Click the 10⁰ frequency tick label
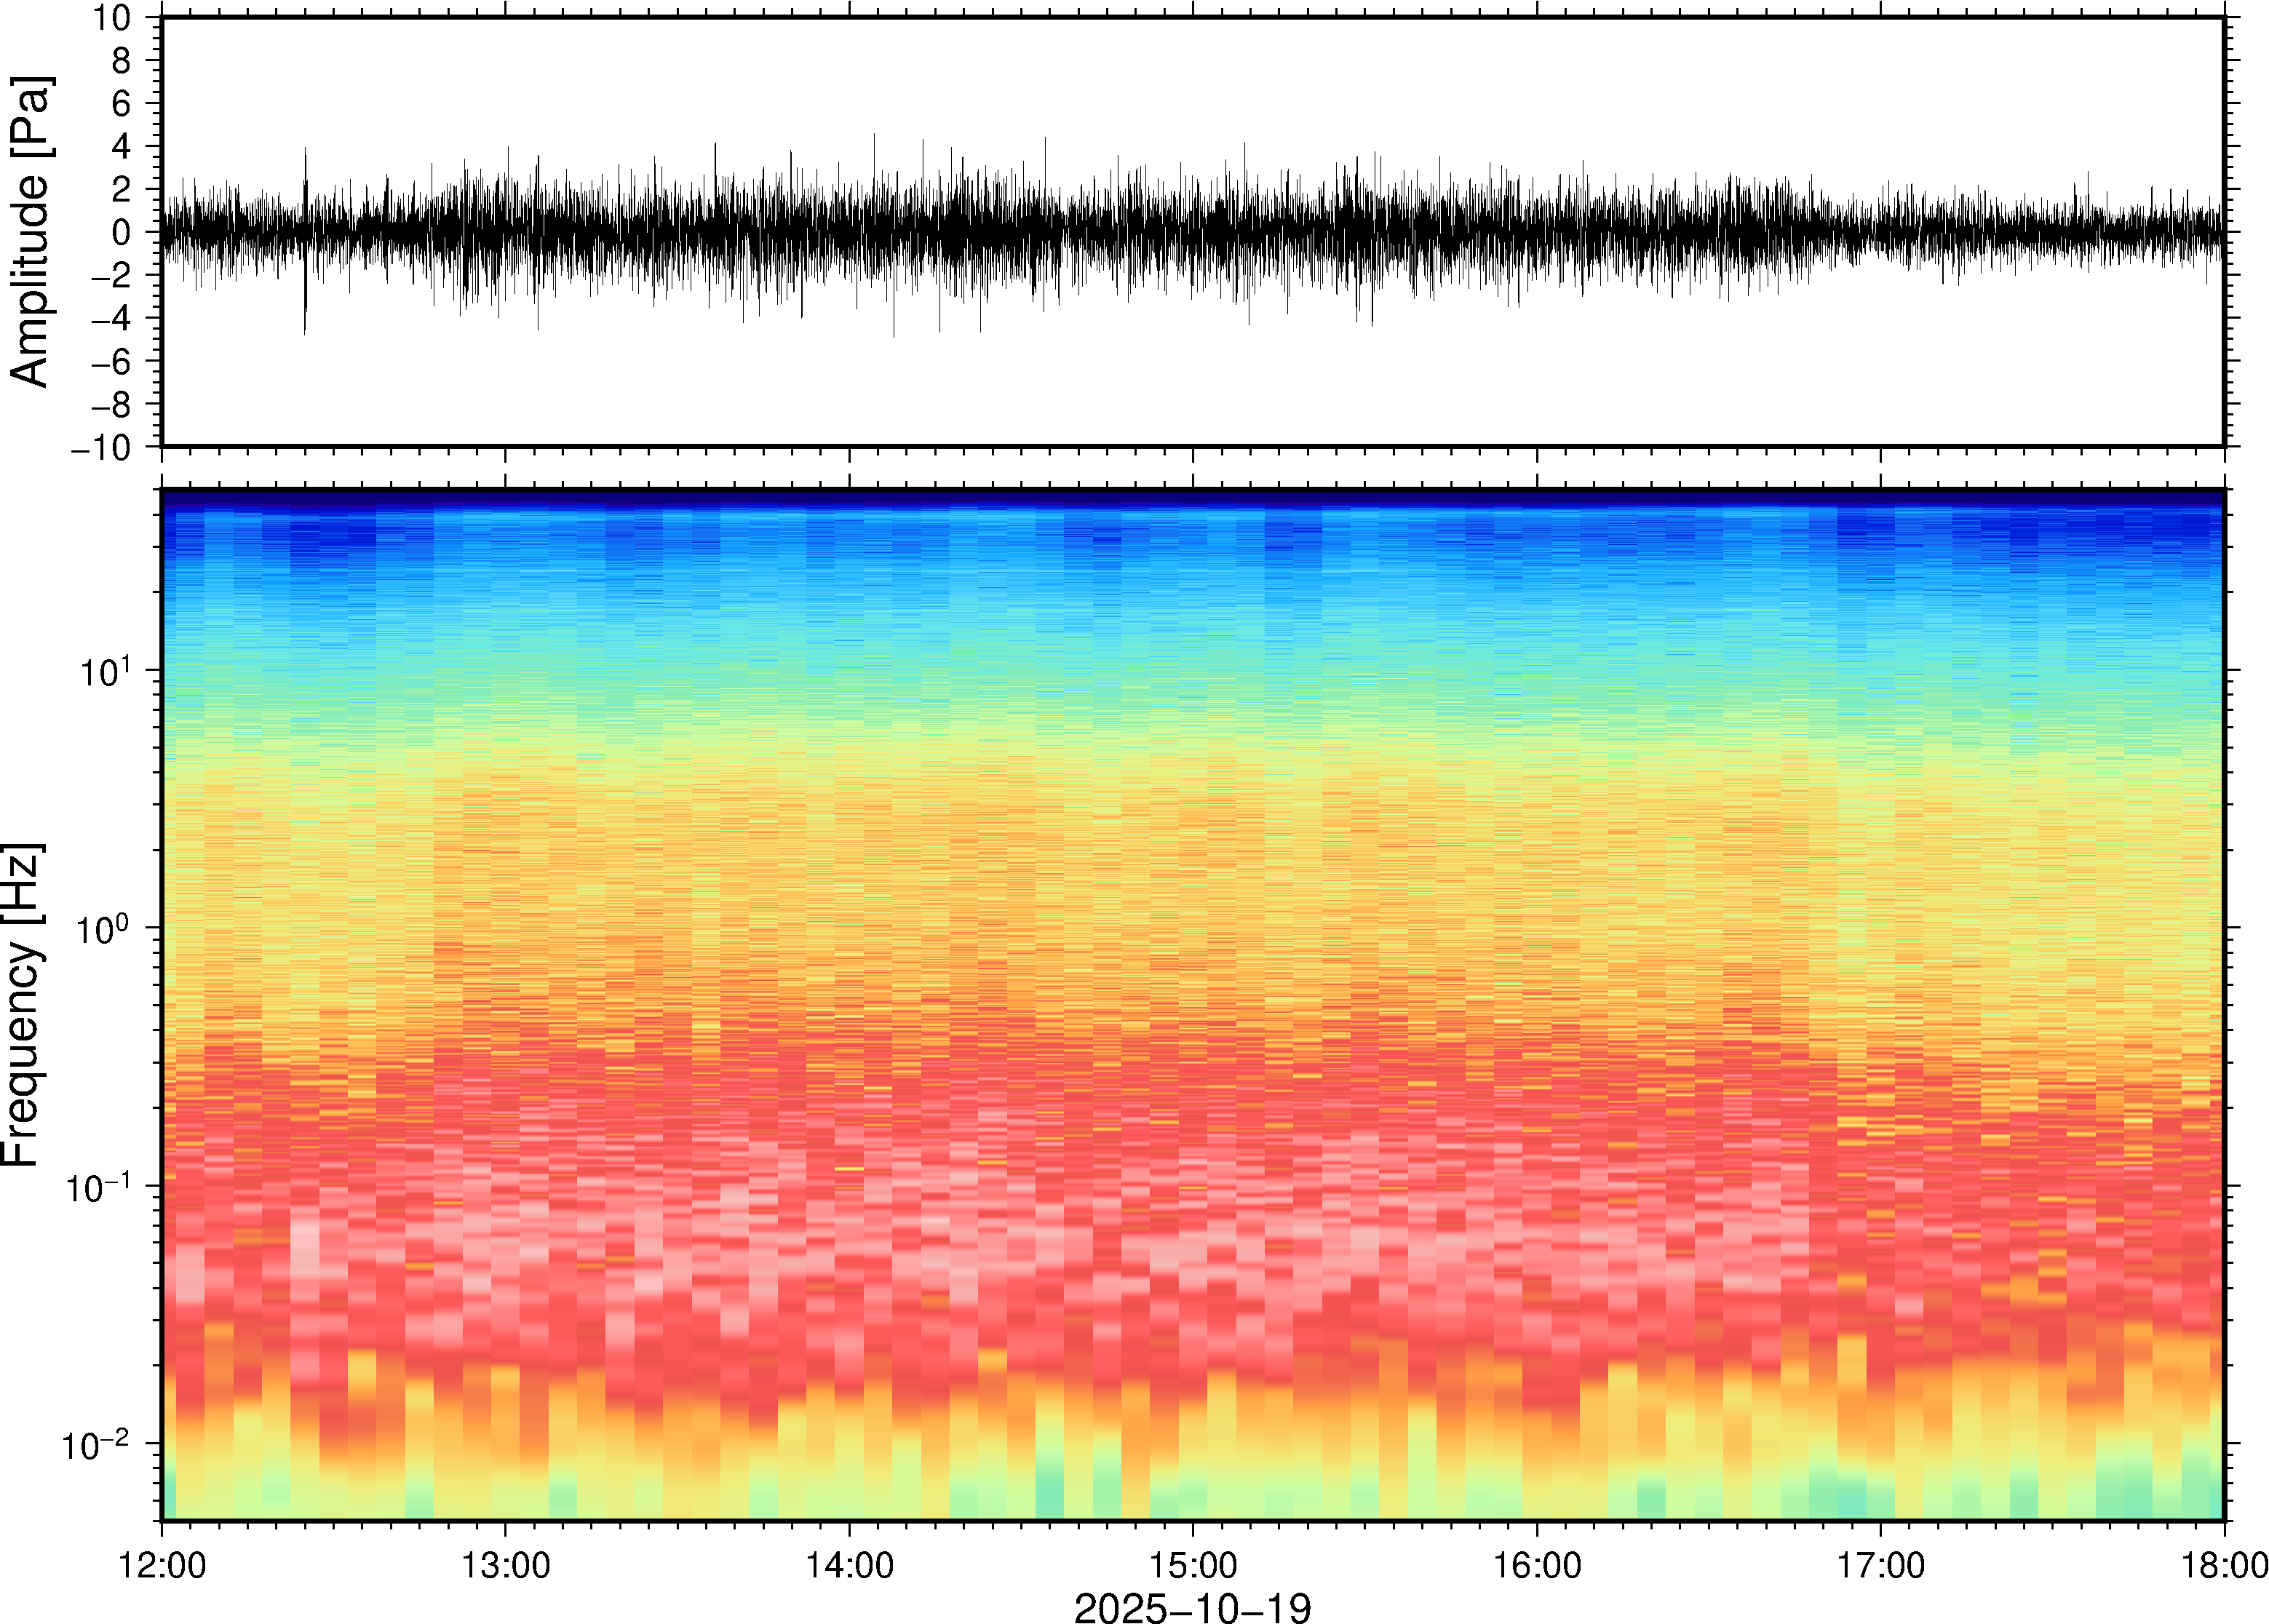The width and height of the screenshot is (2269, 1624). (104, 928)
